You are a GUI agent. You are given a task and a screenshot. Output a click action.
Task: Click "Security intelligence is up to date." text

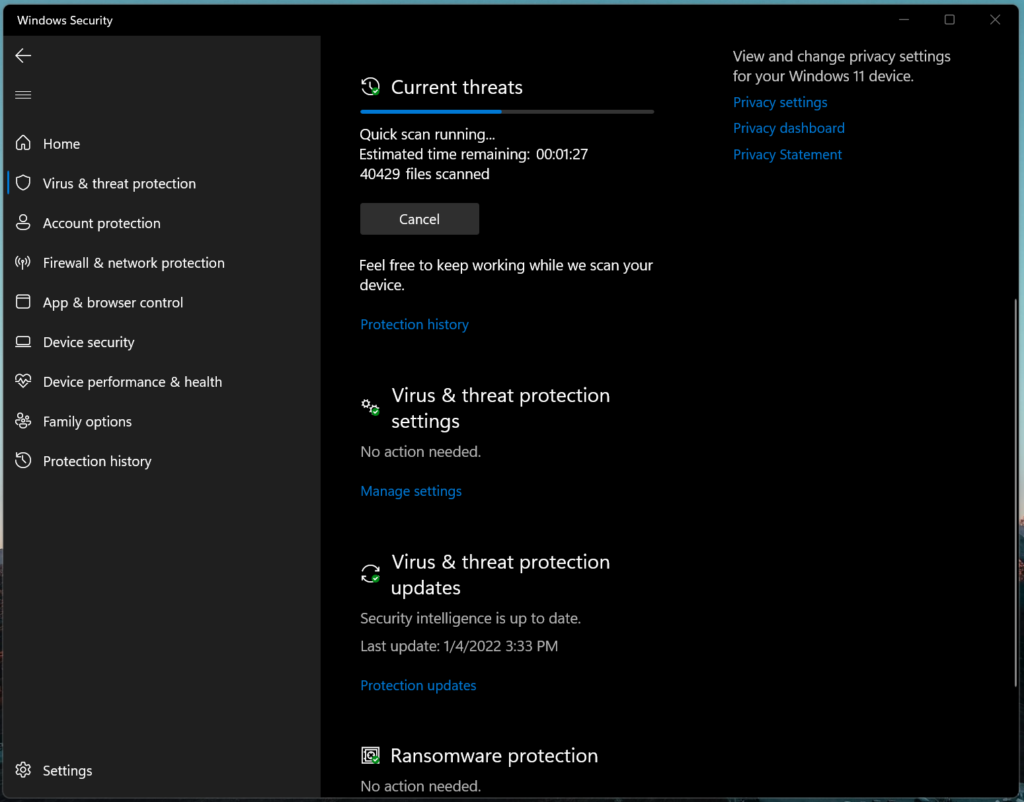point(470,618)
